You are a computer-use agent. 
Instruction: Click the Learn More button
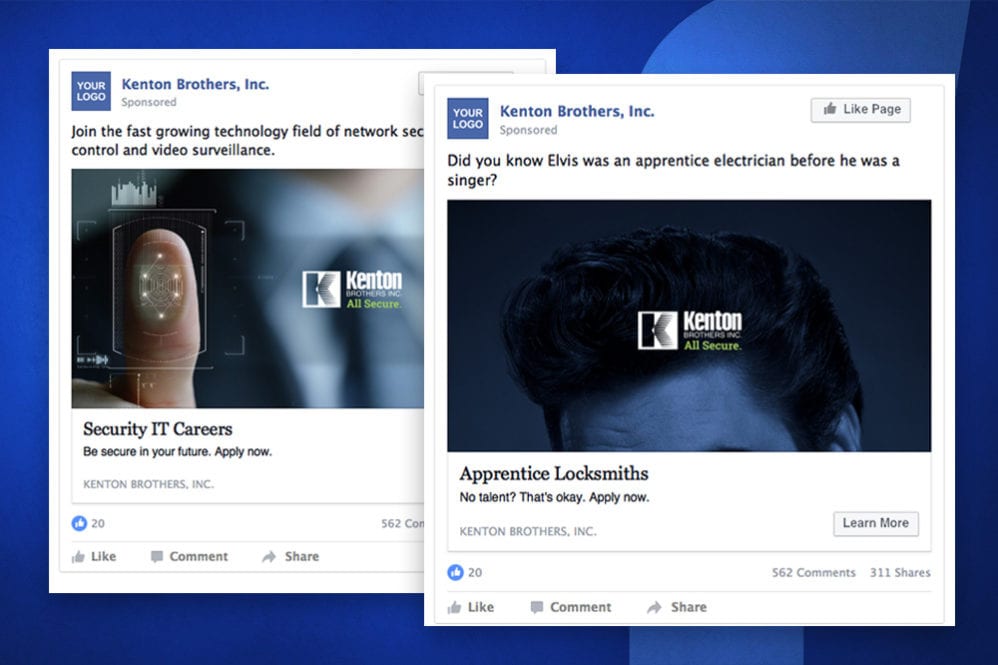coord(876,523)
